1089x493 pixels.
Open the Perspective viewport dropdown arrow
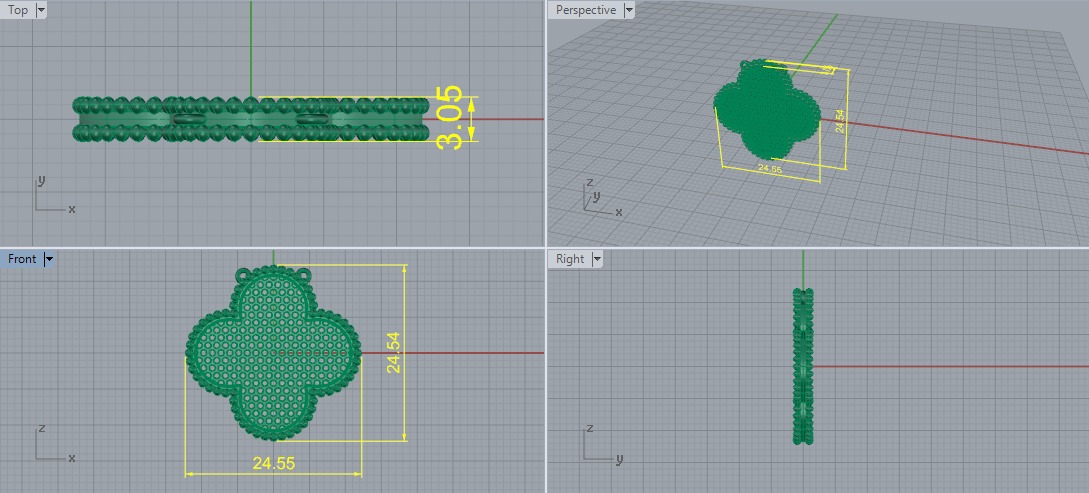629,10
